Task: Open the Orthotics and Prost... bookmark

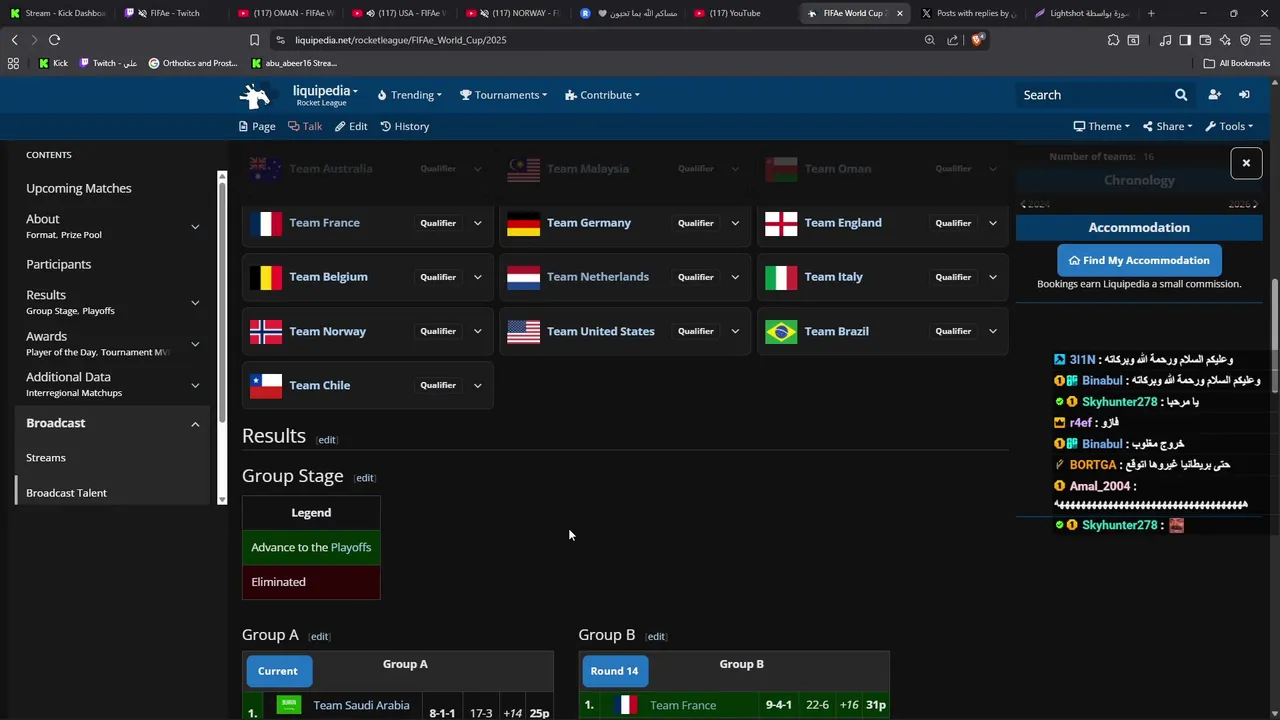Action: pyautogui.click(x=193, y=63)
